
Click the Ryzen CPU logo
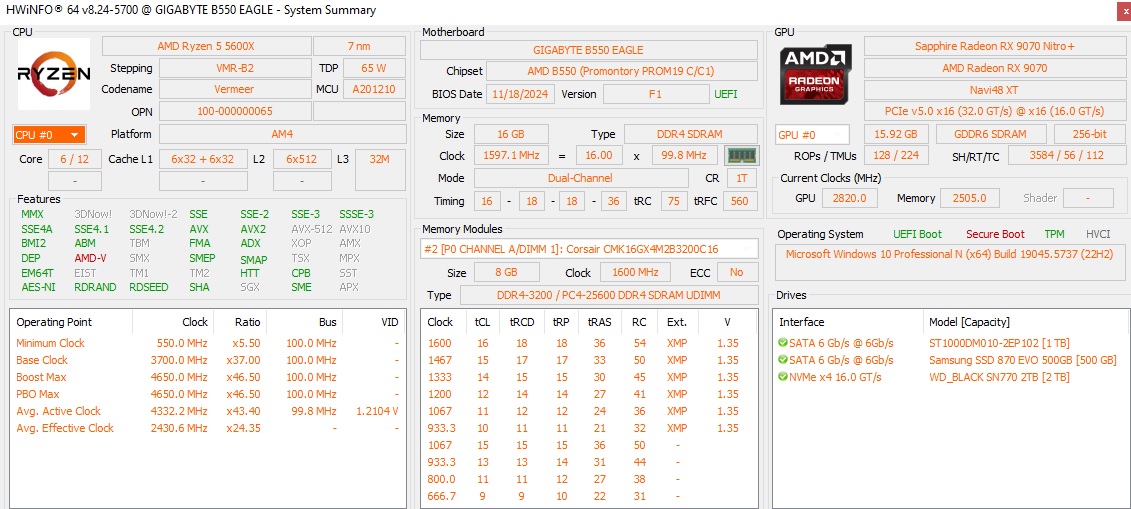click(x=54, y=74)
